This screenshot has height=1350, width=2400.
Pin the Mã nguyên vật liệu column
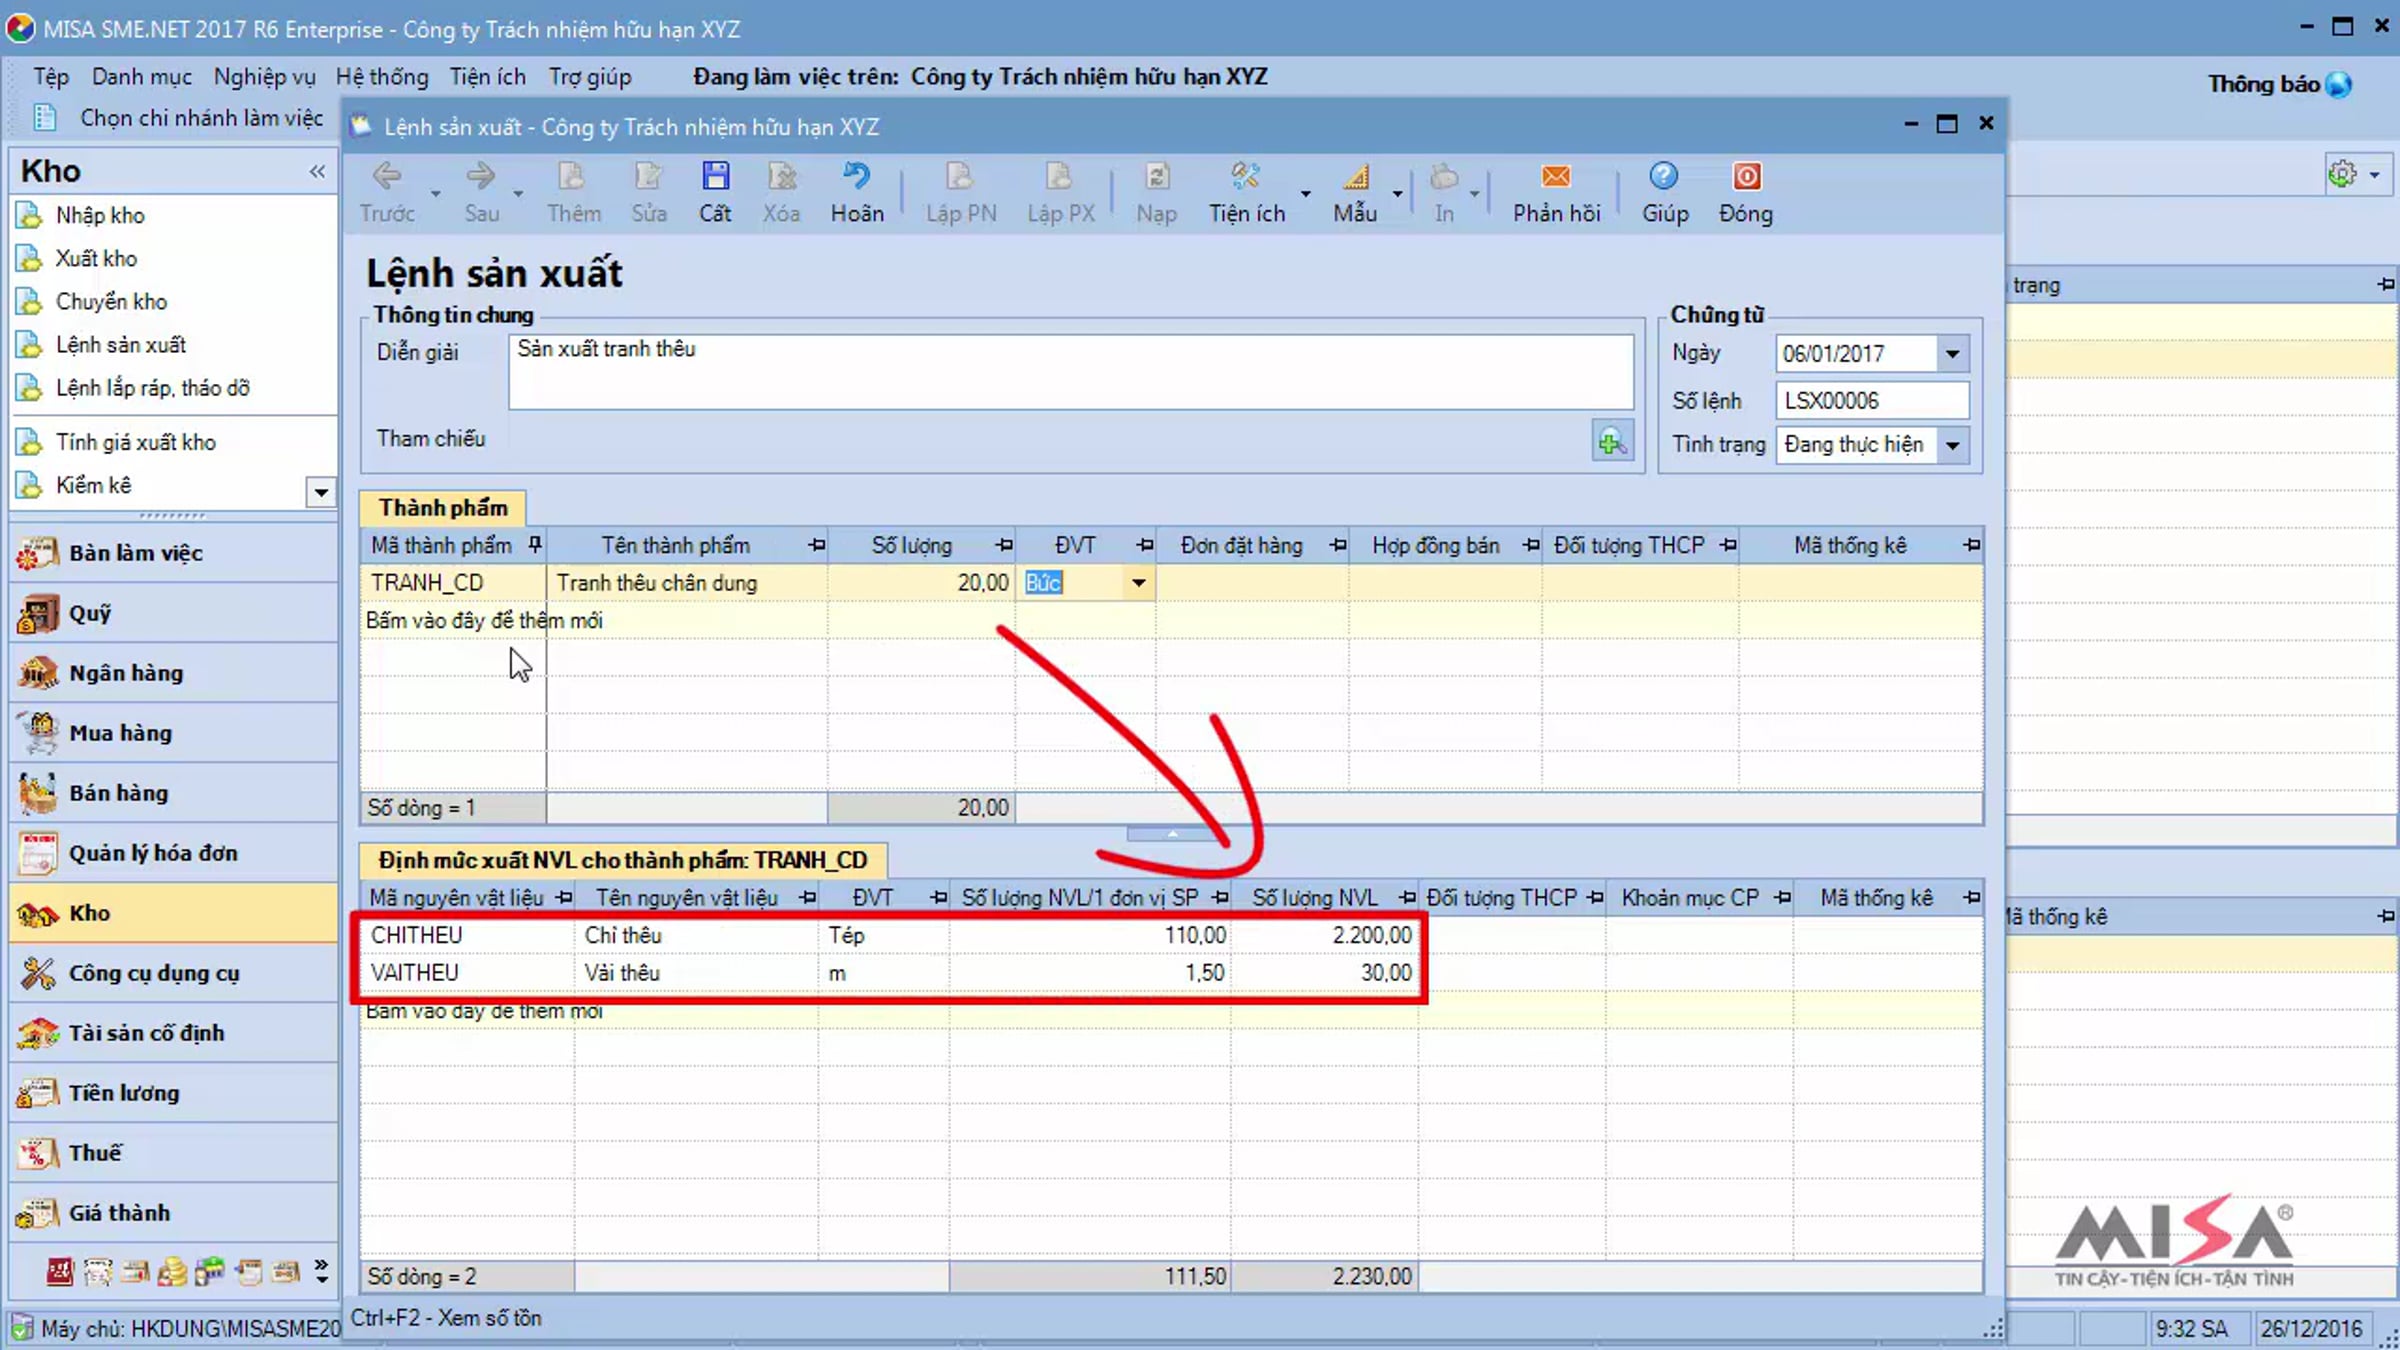tap(564, 898)
